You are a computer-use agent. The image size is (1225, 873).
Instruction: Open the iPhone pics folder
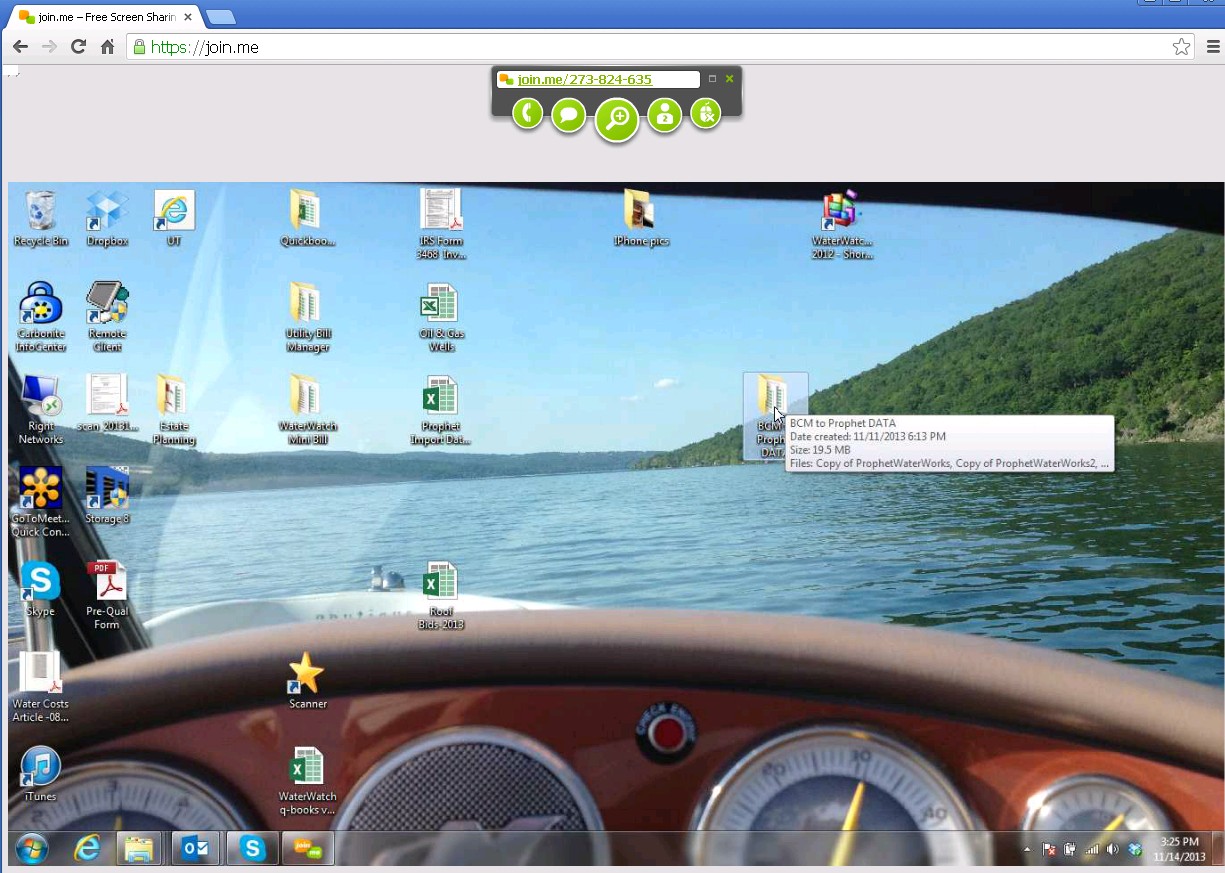pos(641,218)
